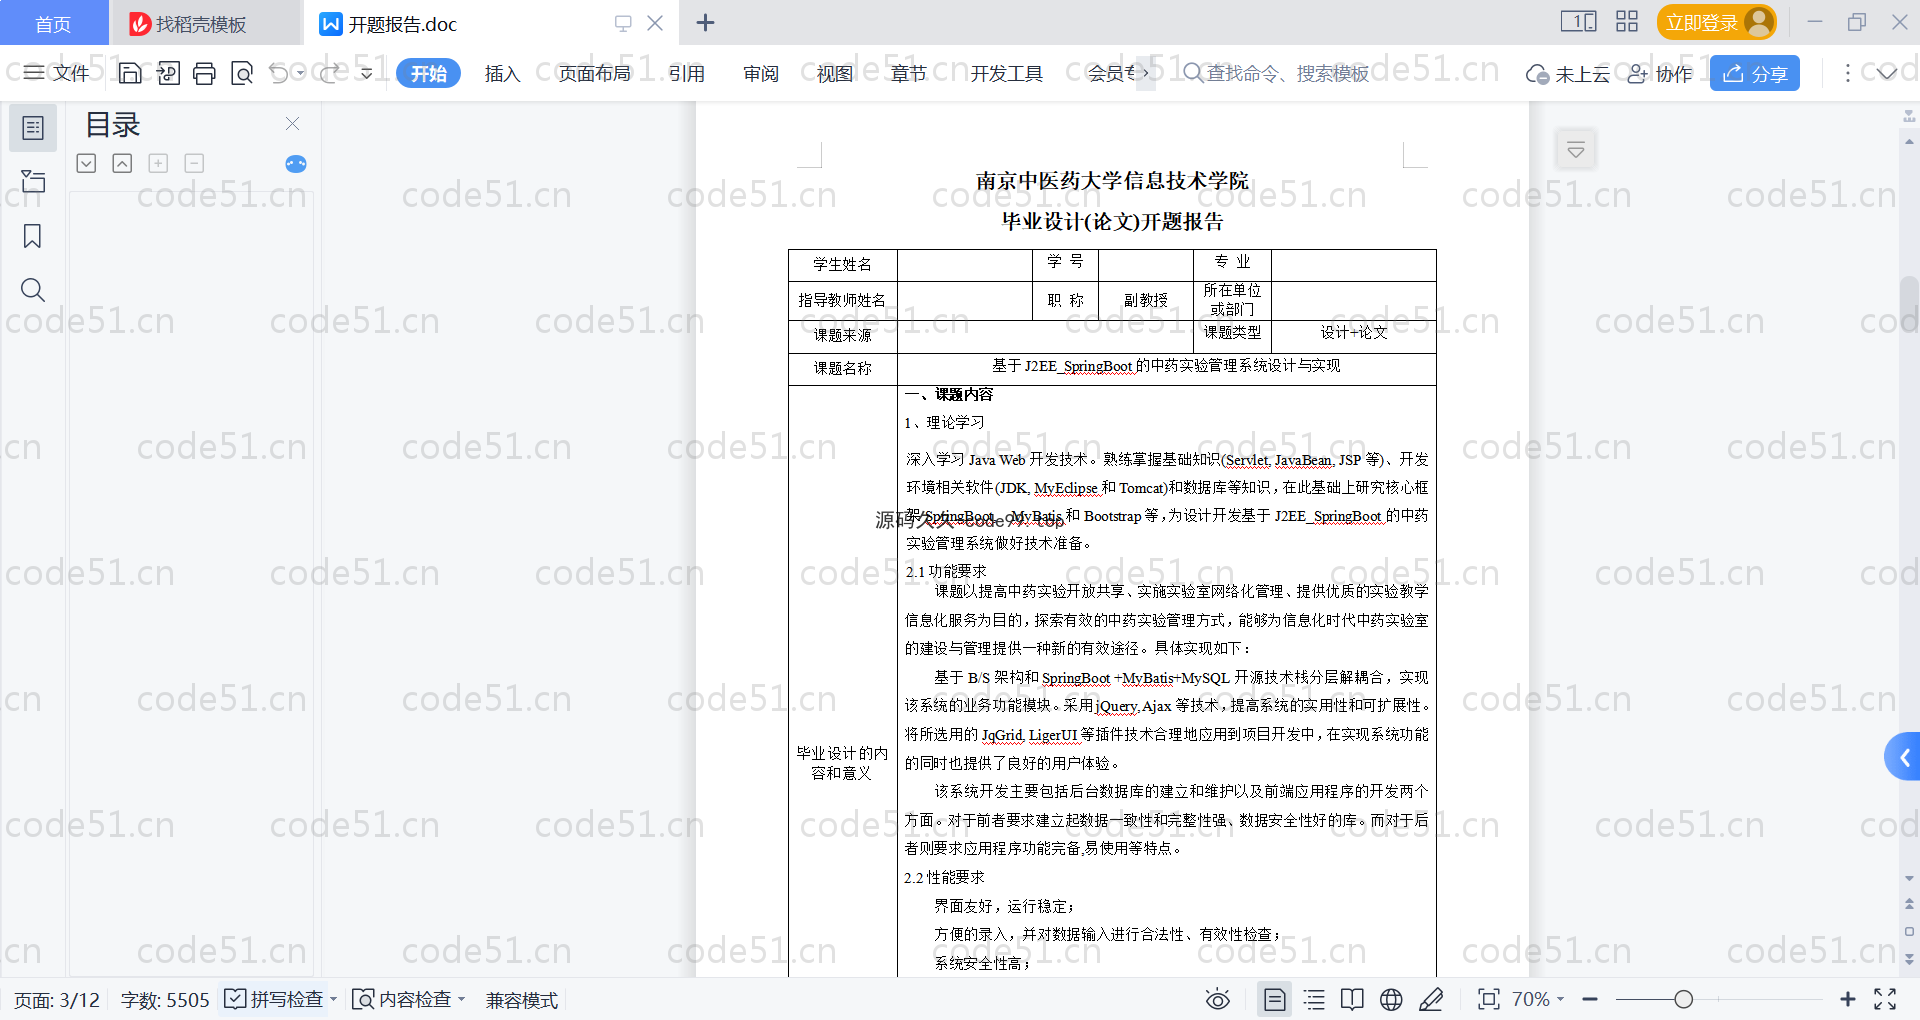Close the 目录 panel
The height and width of the screenshot is (1020, 1920).
point(292,124)
